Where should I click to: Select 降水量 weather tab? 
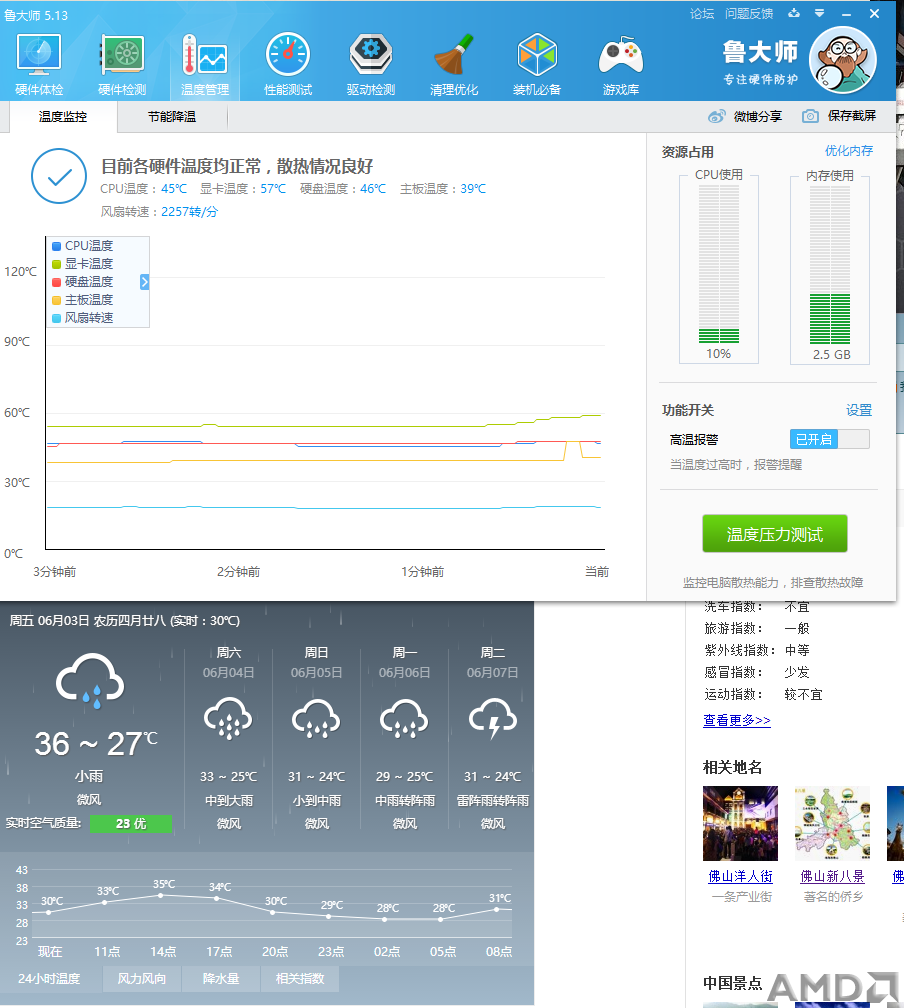[221, 978]
